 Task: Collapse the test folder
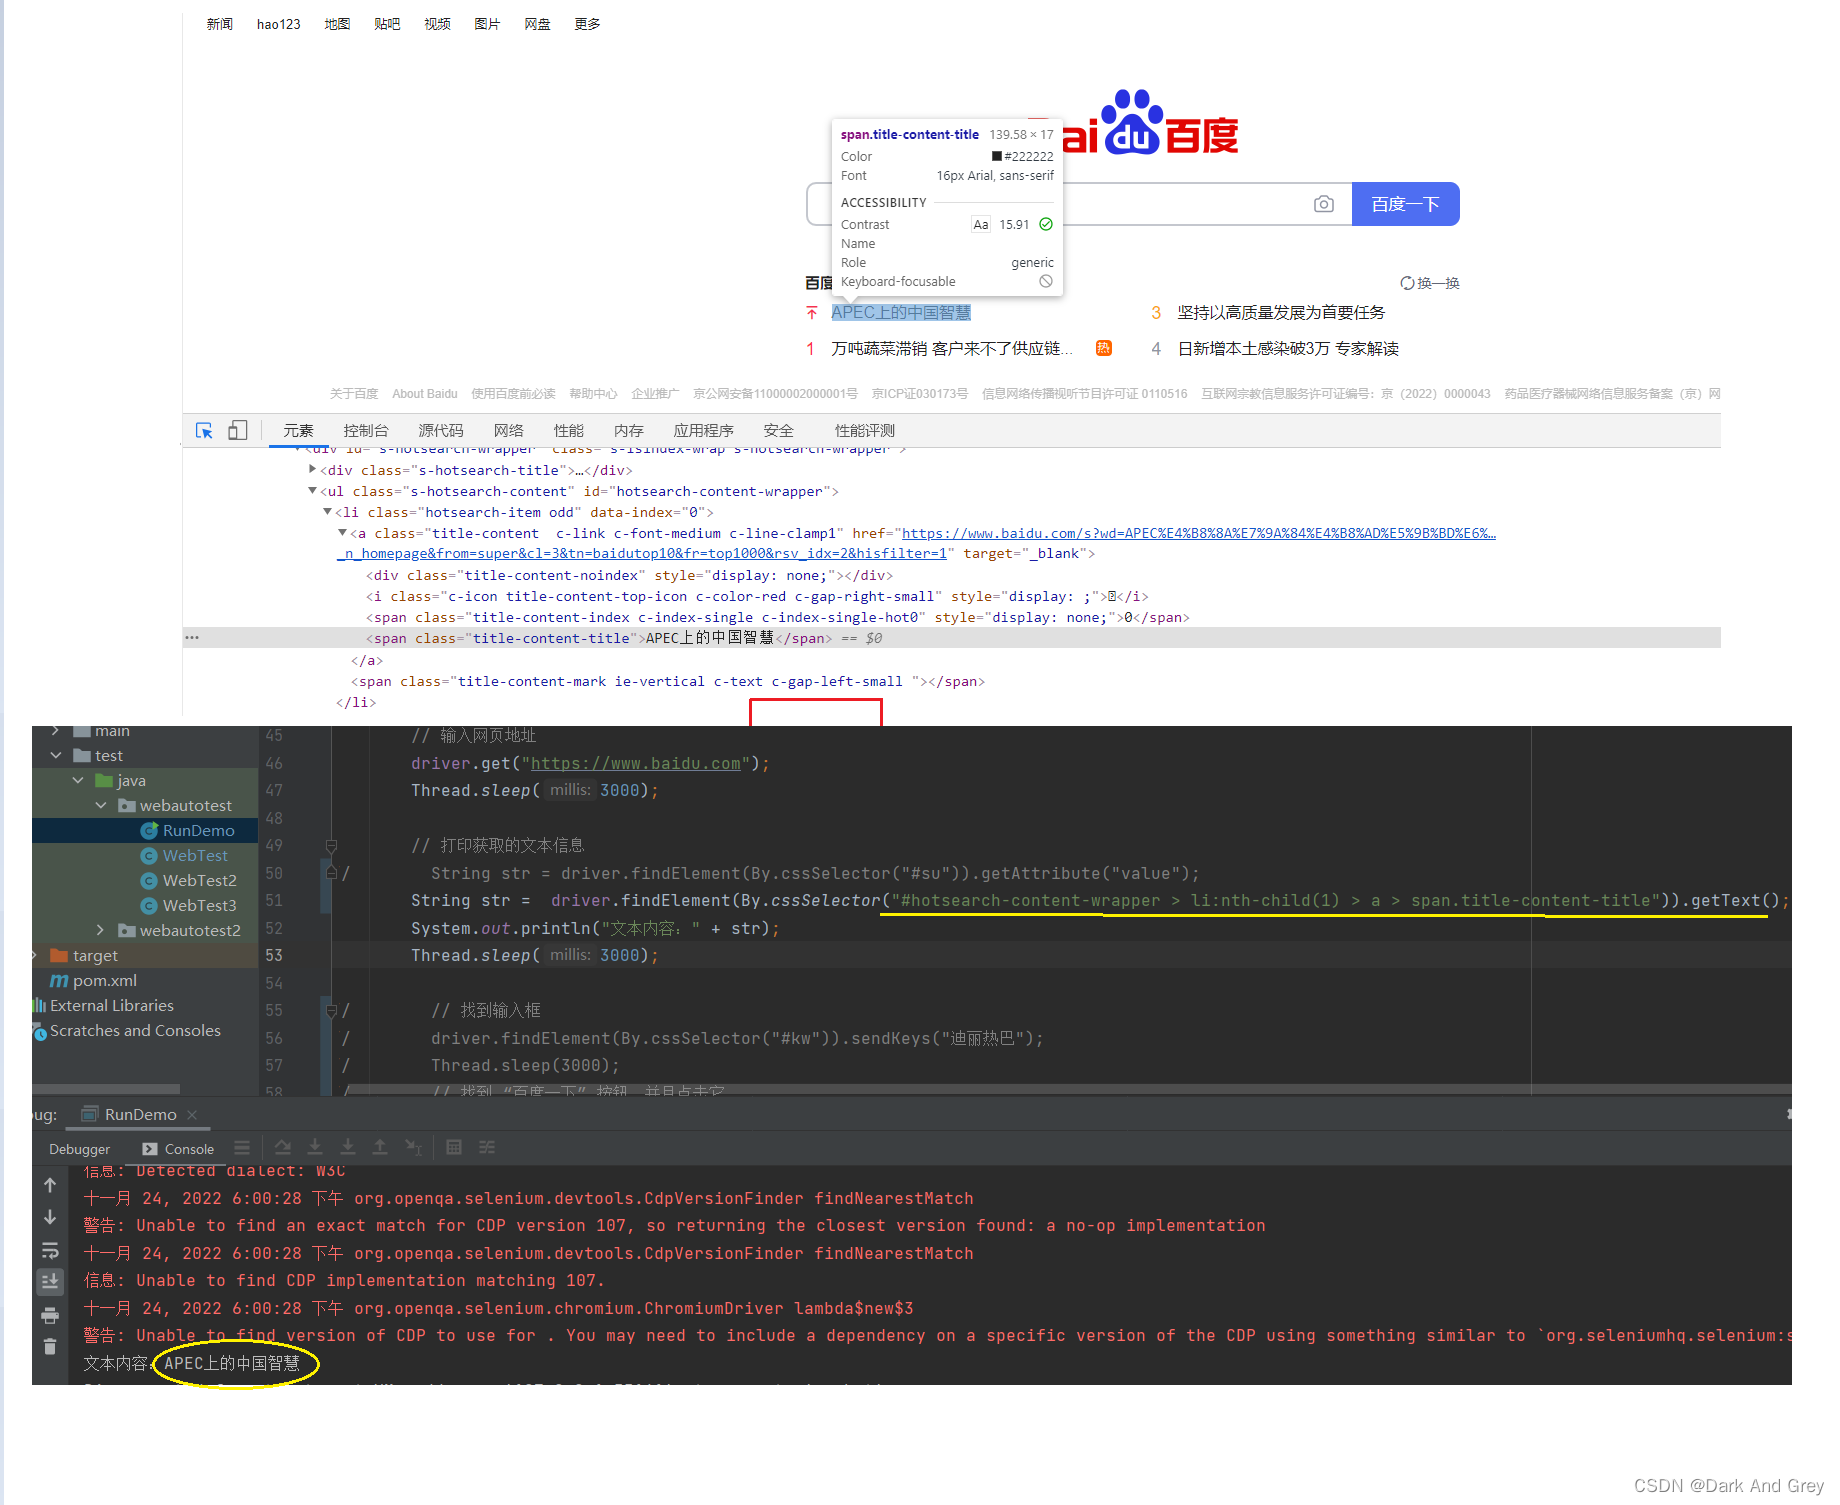(55, 756)
